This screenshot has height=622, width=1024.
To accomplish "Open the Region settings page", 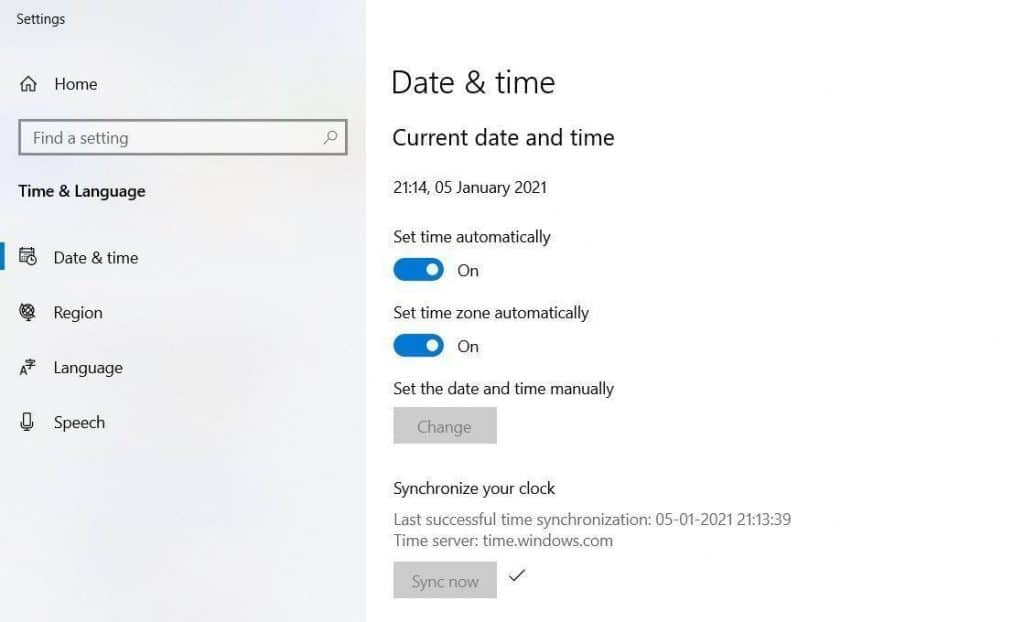I will coord(78,312).
